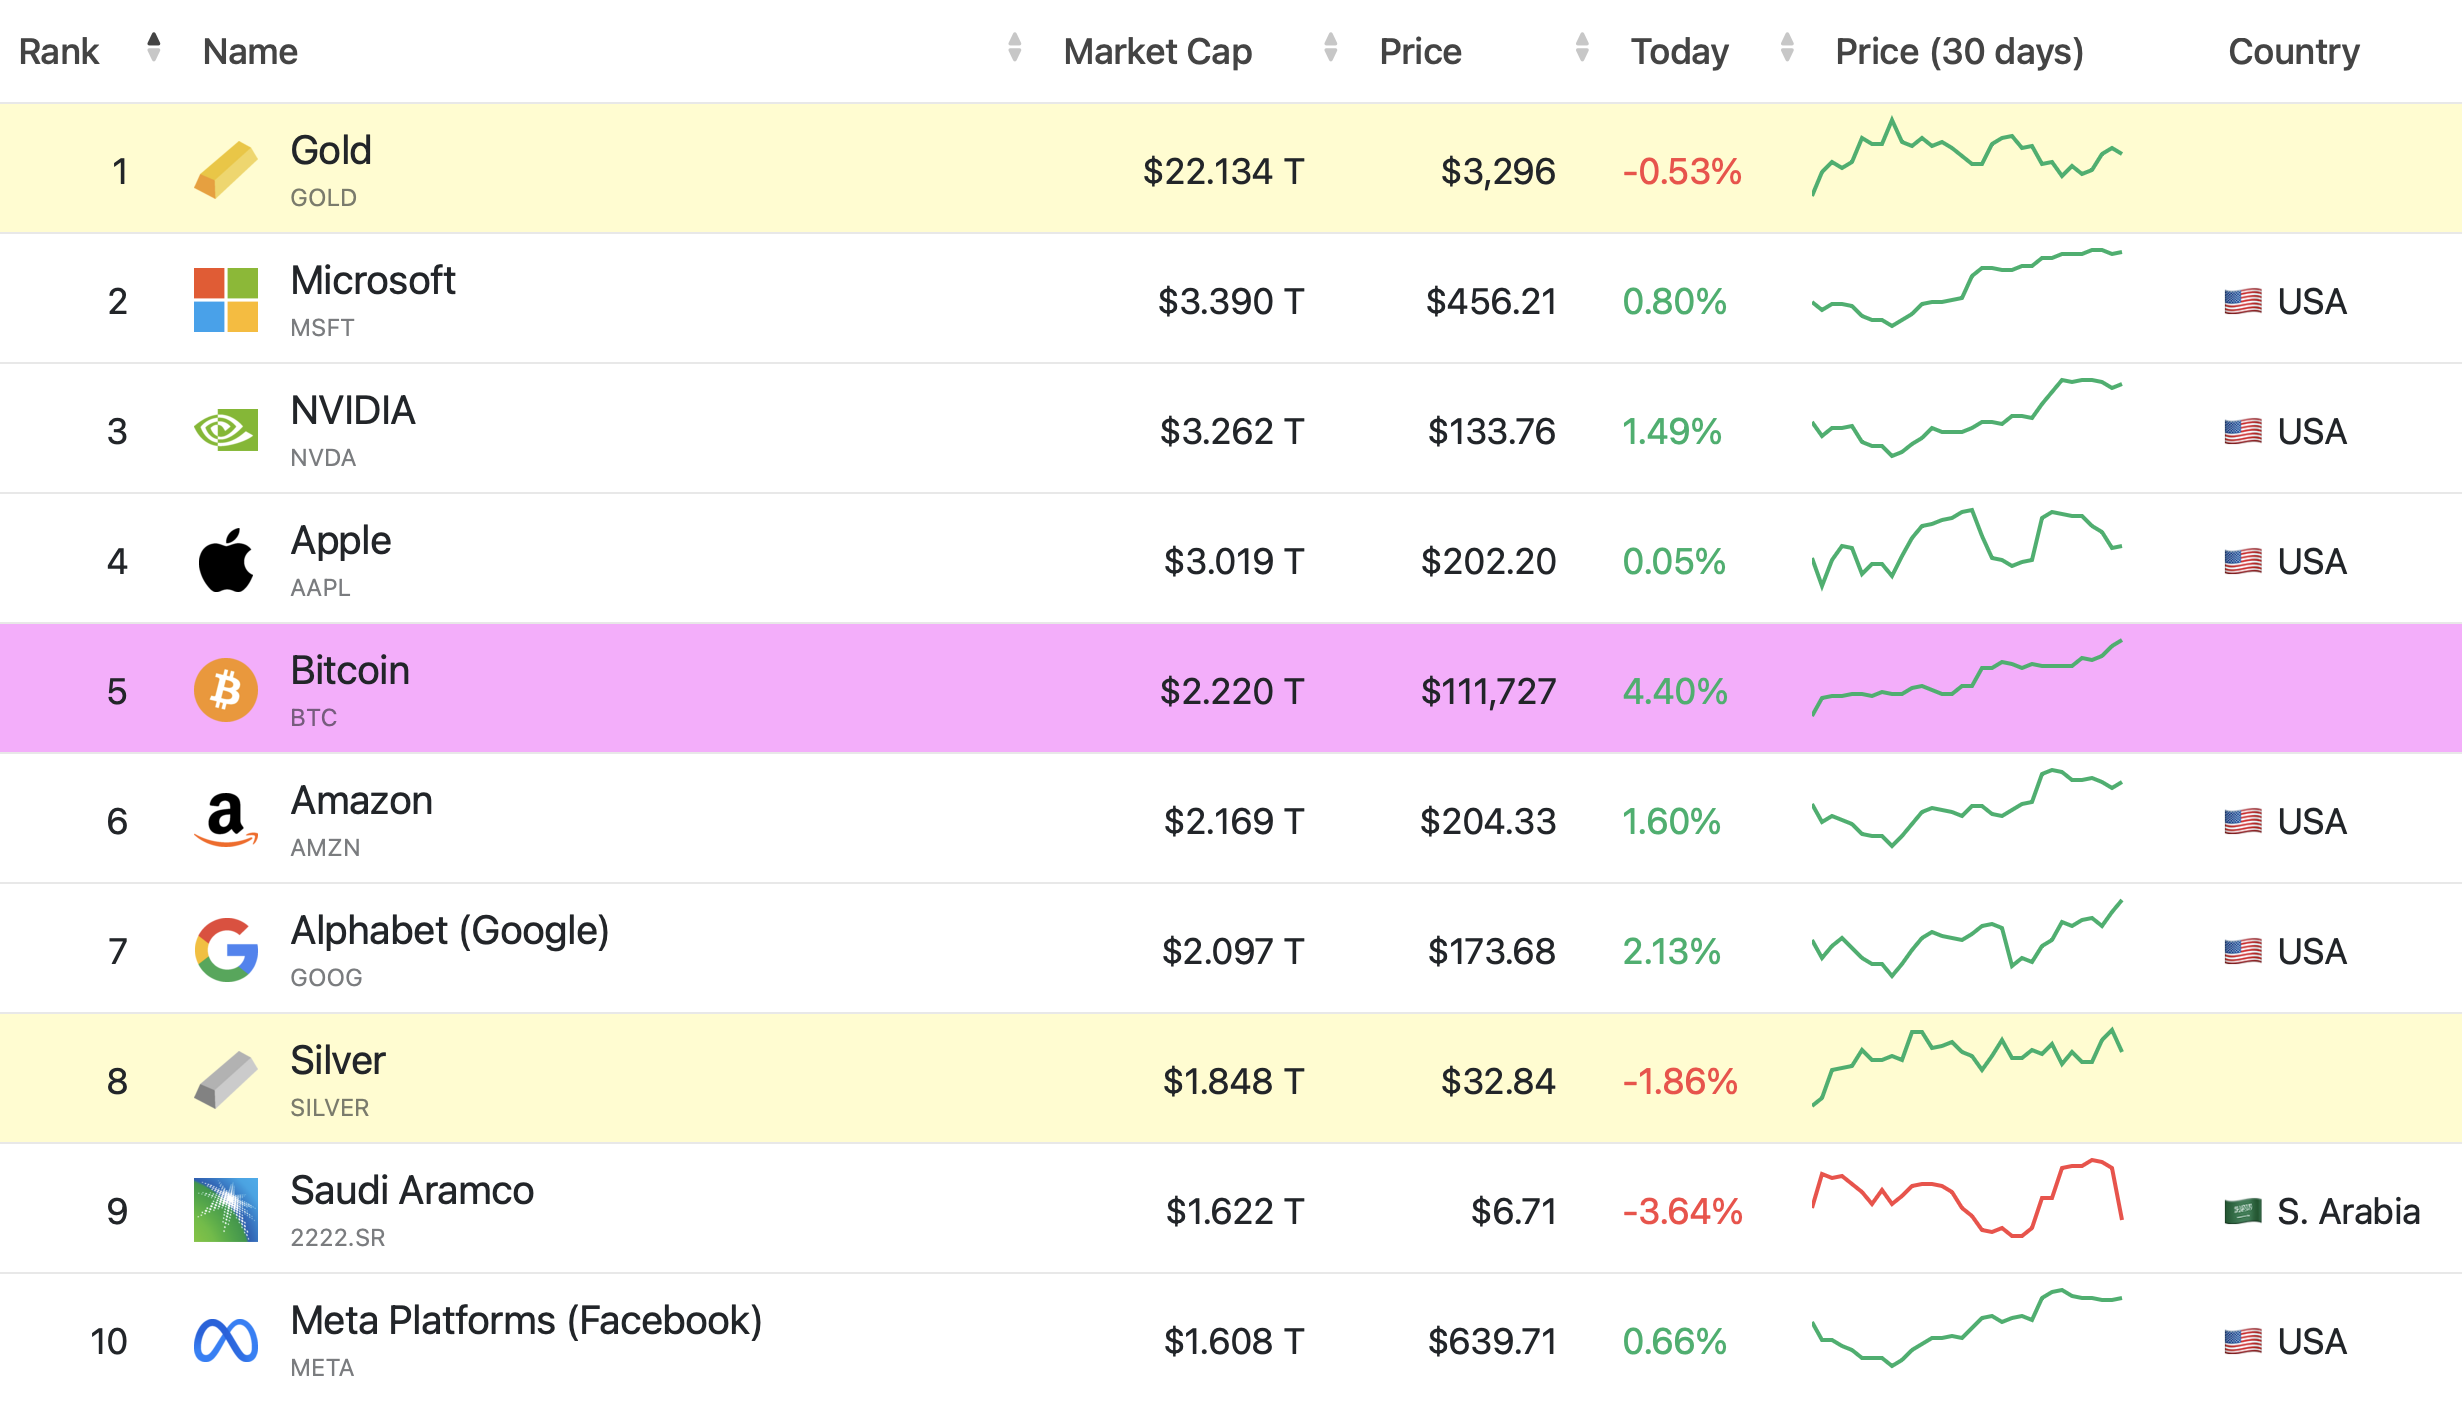The width and height of the screenshot is (2462, 1402).
Task: Click the Today column header
Action: [x=1679, y=51]
